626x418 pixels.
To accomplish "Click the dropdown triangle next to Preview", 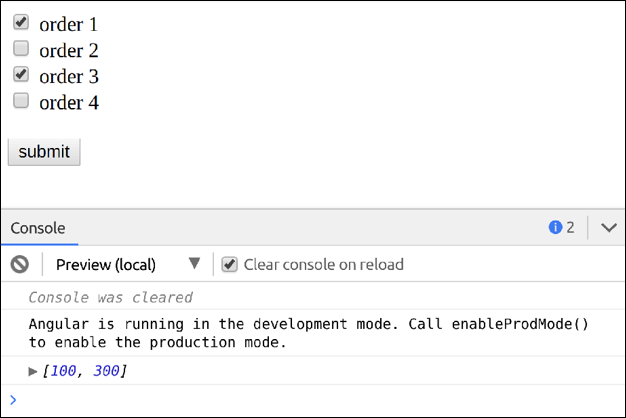I will click(x=194, y=263).
